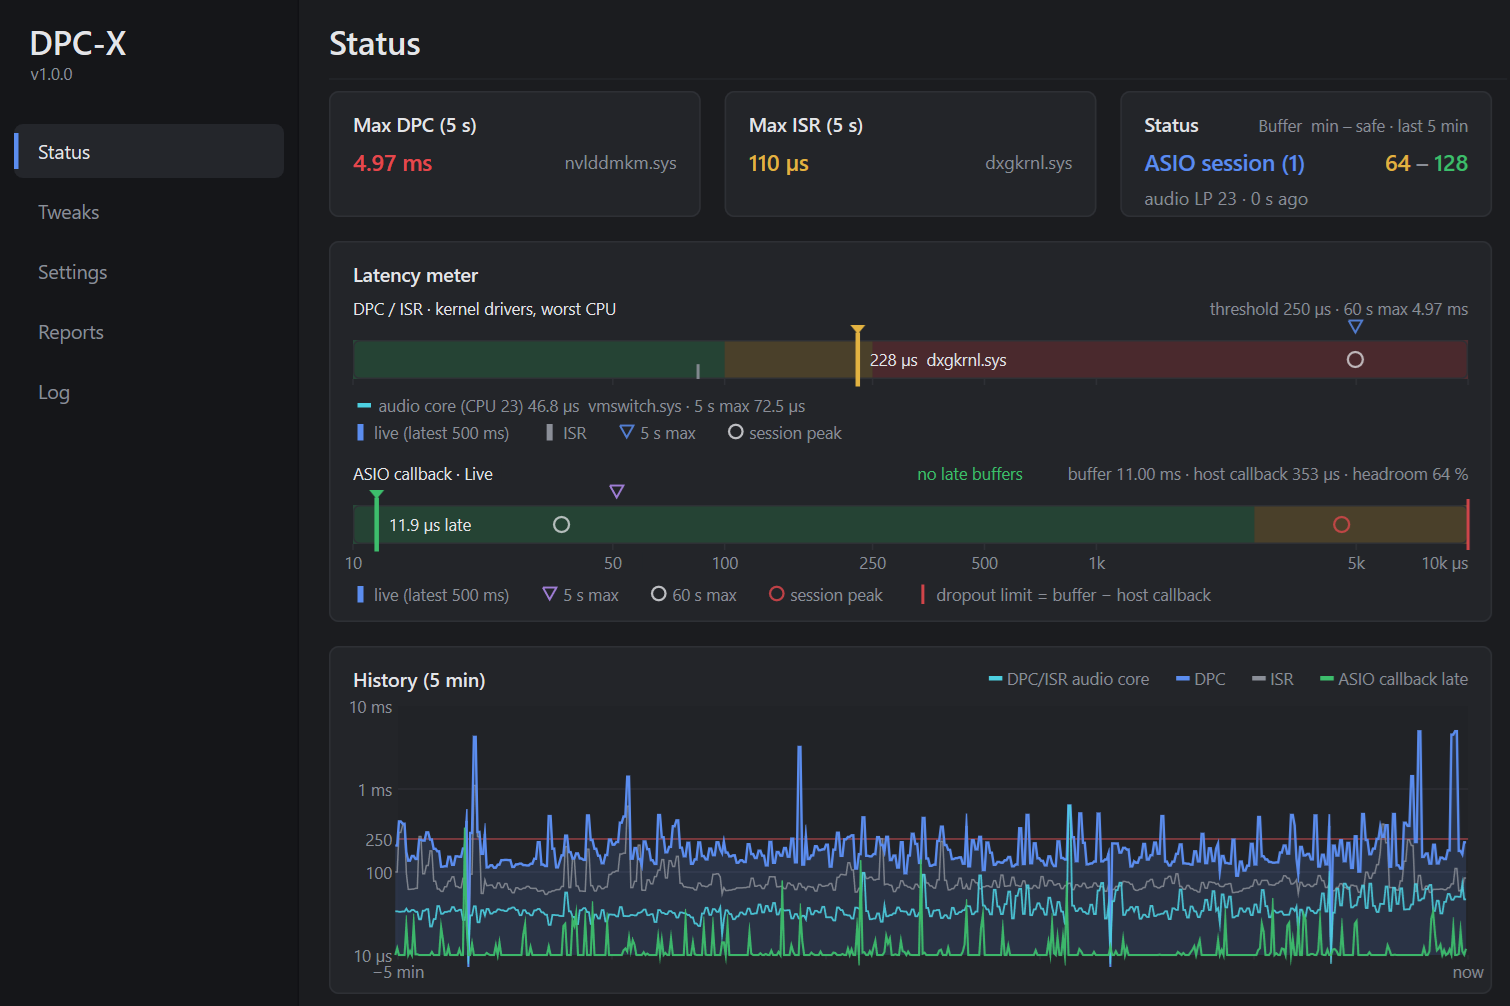Click the nvlddmkm.sys driver name

[621, 163]
